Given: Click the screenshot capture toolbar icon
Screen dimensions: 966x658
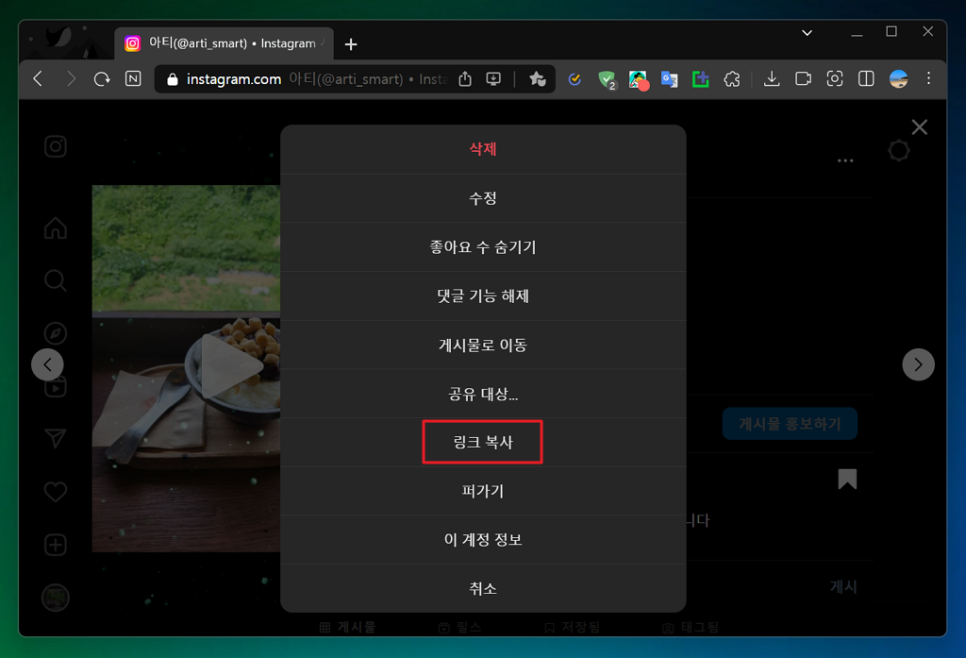Looking at the screenshot, I should 835,79.
